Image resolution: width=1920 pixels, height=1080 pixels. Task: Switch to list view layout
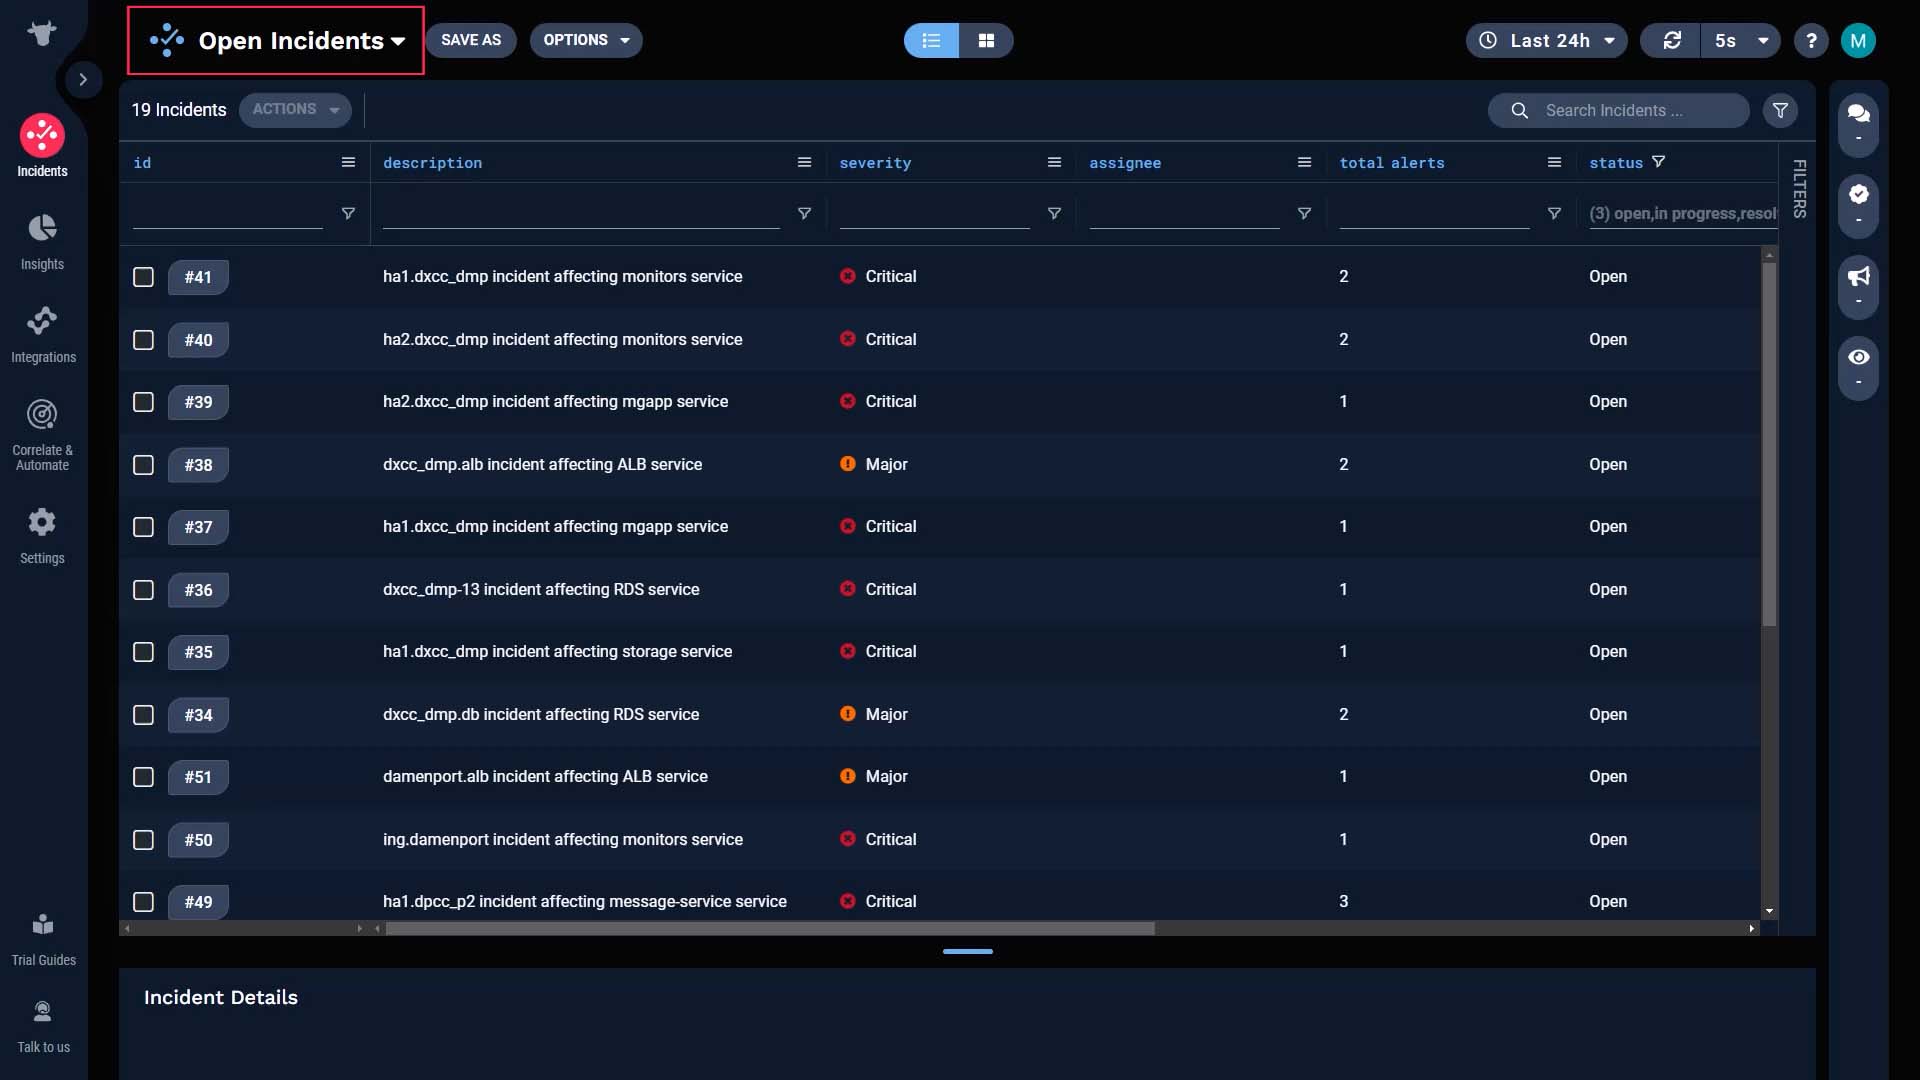coord(931,40)
